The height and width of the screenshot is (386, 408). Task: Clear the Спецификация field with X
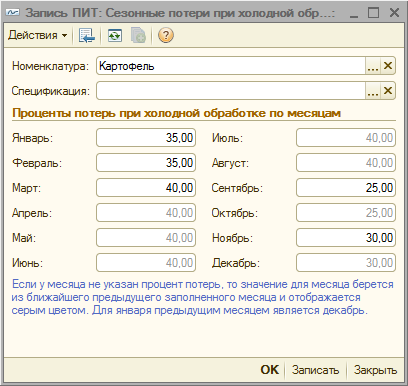[388, 91]
